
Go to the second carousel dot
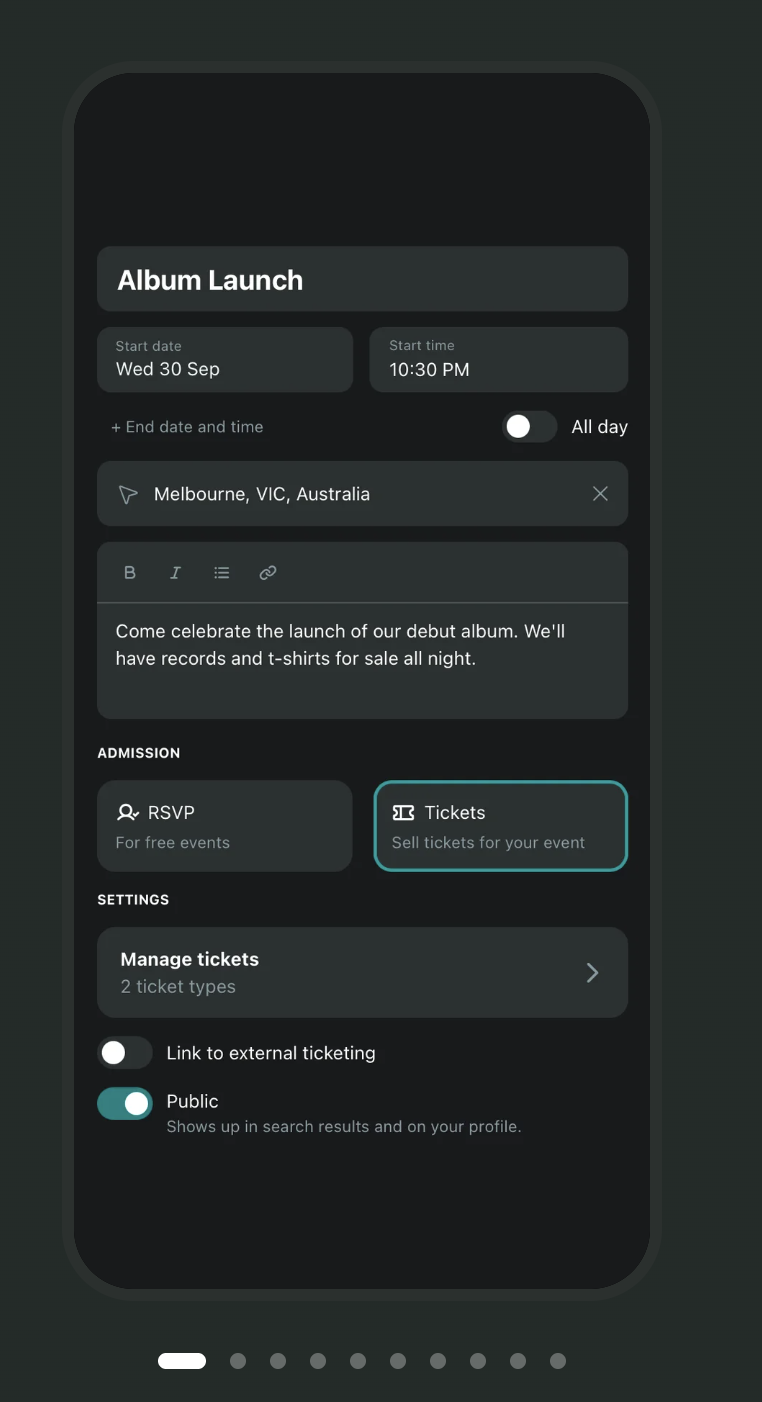click(238, 1361)
